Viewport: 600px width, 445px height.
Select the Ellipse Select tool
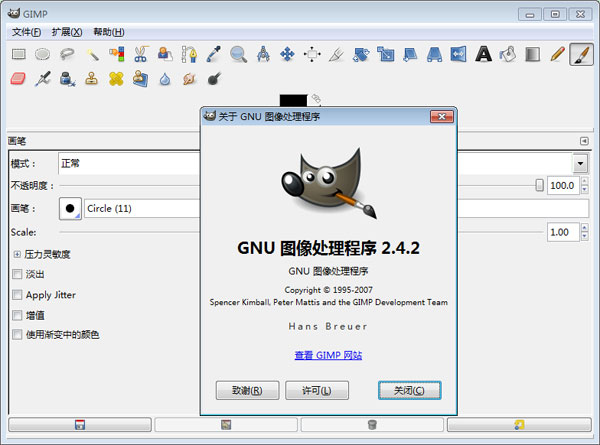click(42, 54)
